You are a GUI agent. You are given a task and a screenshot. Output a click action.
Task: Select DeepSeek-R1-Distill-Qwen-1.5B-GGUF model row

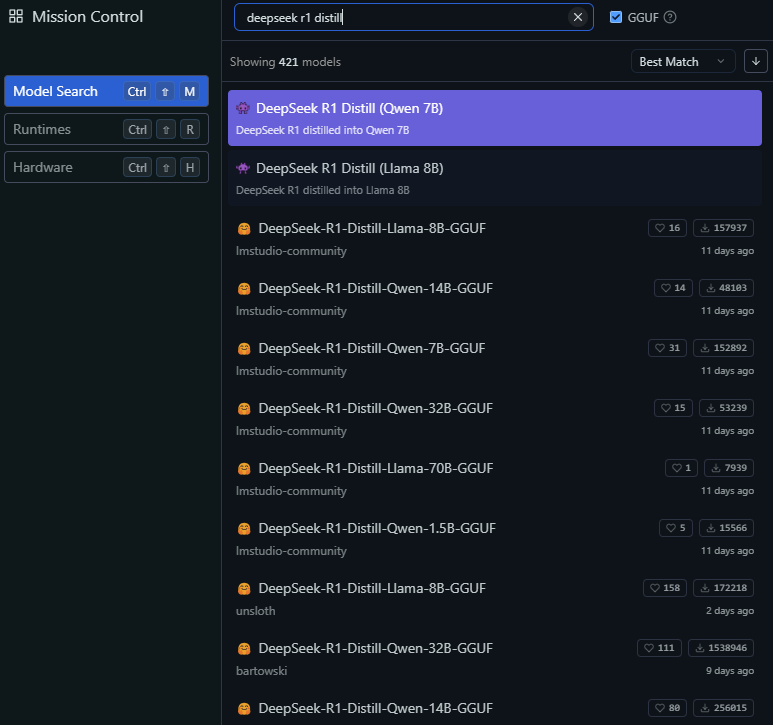tap(494, 539)
